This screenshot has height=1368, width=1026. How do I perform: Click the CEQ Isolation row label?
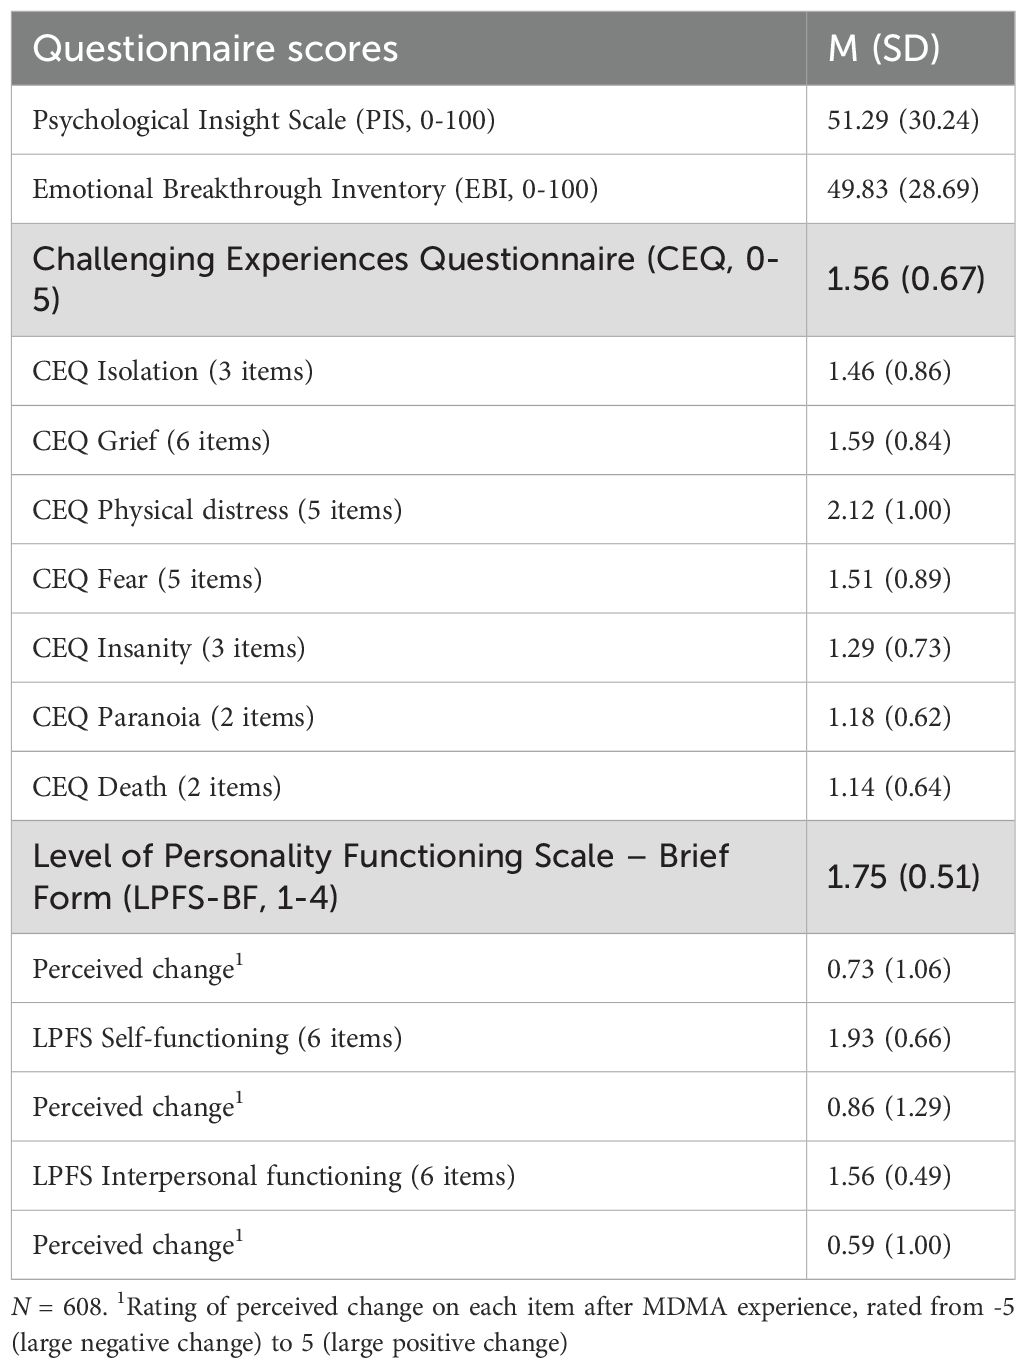pyautogui.click(x=172, y=371)
